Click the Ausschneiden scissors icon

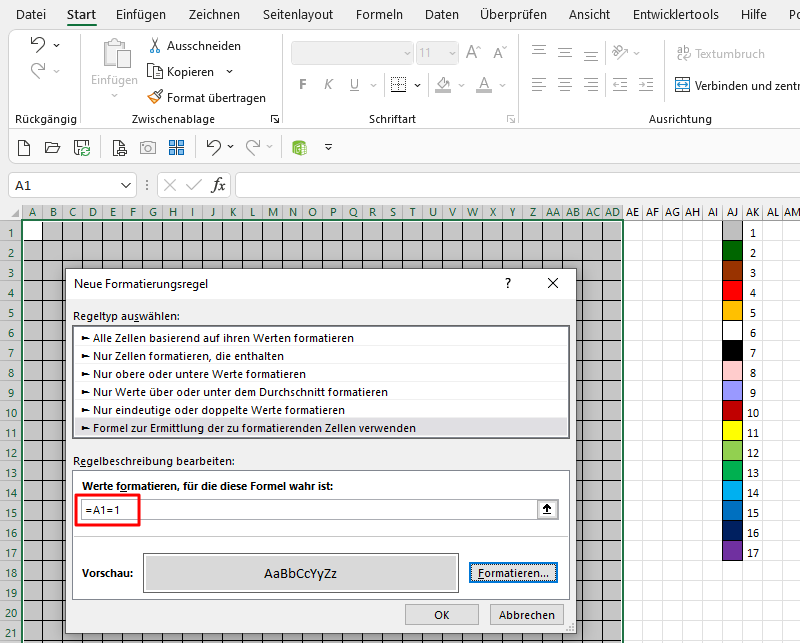[155, 46]
